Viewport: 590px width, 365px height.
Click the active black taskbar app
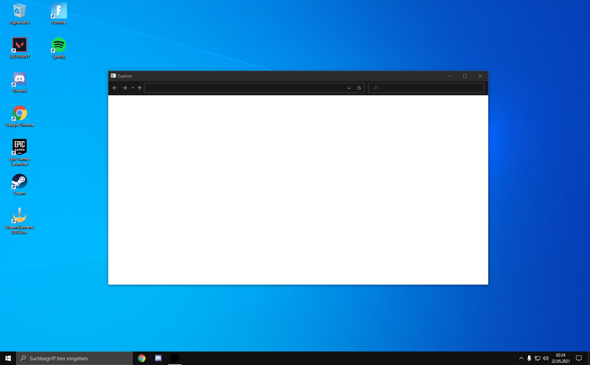pyautogui.click(x=175, y=358)
